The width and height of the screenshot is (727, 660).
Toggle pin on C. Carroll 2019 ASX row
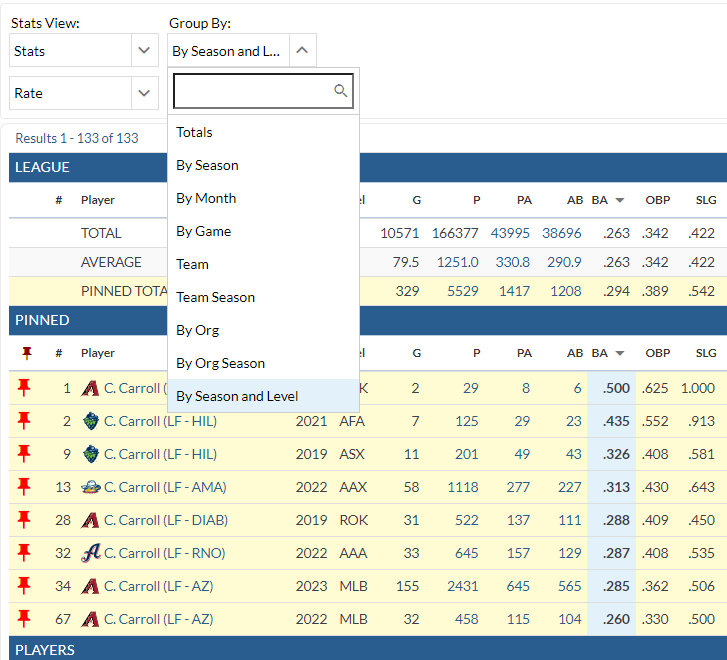(x=25, y=454)
